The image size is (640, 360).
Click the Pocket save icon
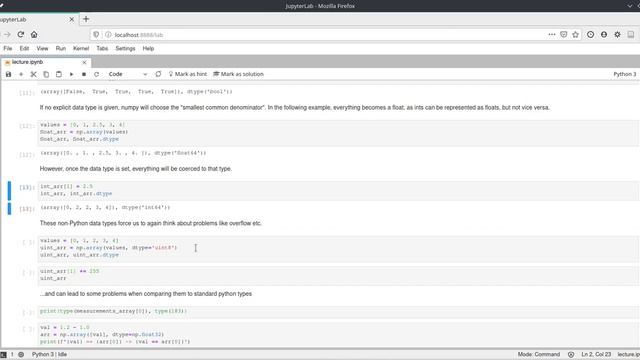[x=564, y=35]
